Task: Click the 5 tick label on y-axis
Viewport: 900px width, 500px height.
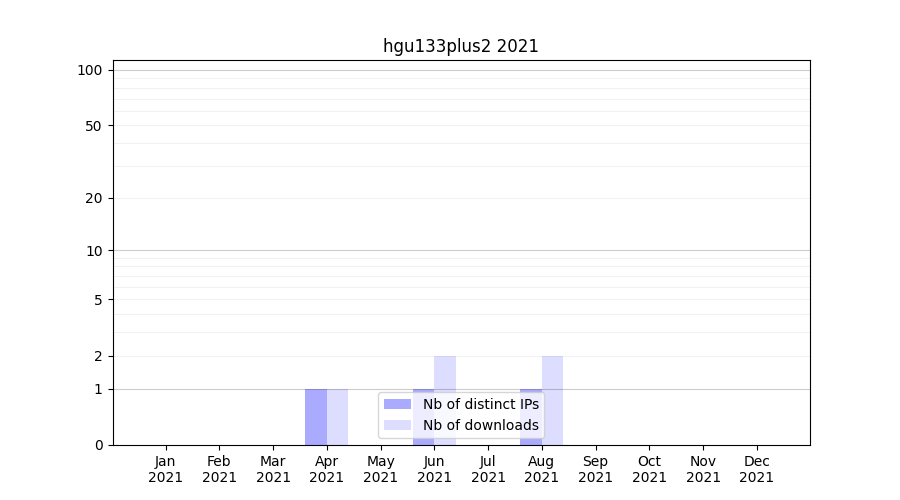Action: click(98, 300)
